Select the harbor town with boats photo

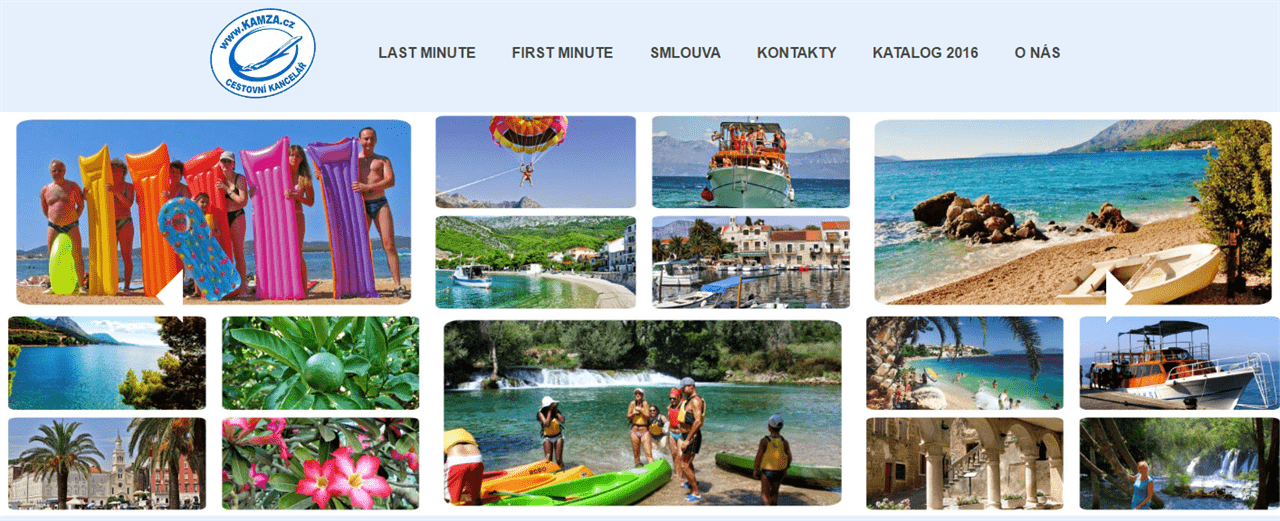click(751, 262)
